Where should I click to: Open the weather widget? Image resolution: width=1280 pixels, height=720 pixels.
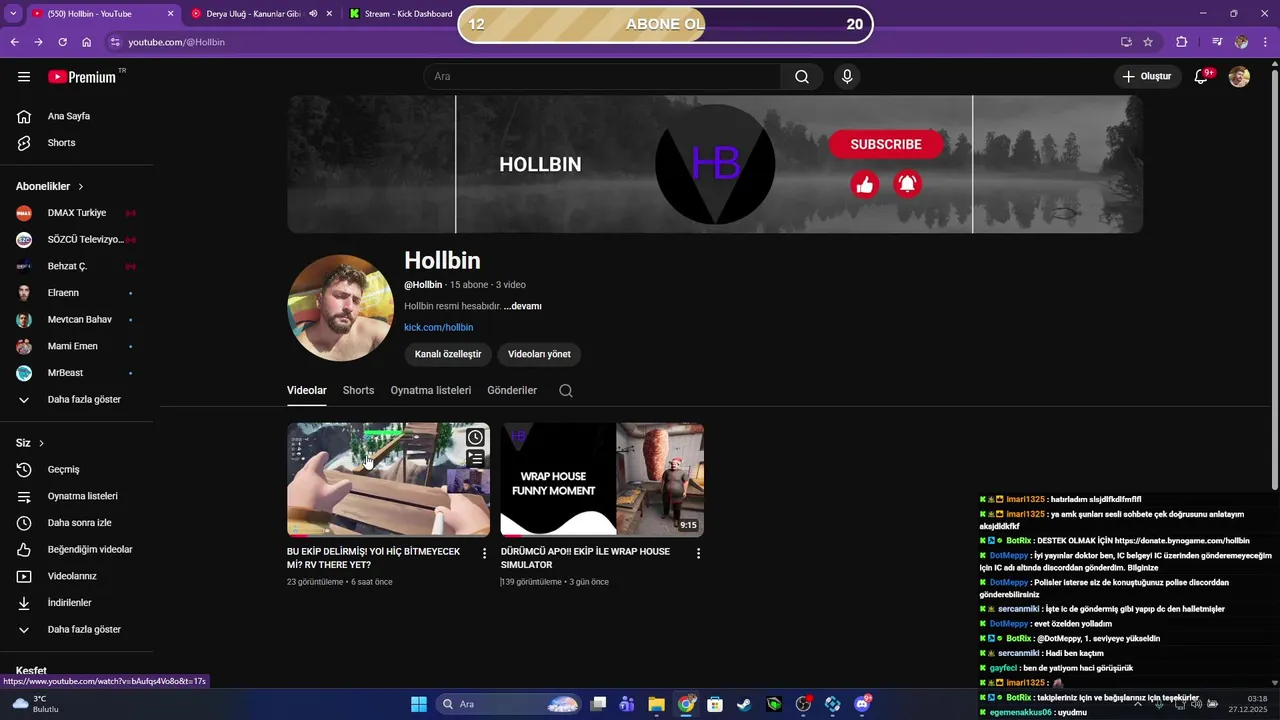(x=35, y=704)
